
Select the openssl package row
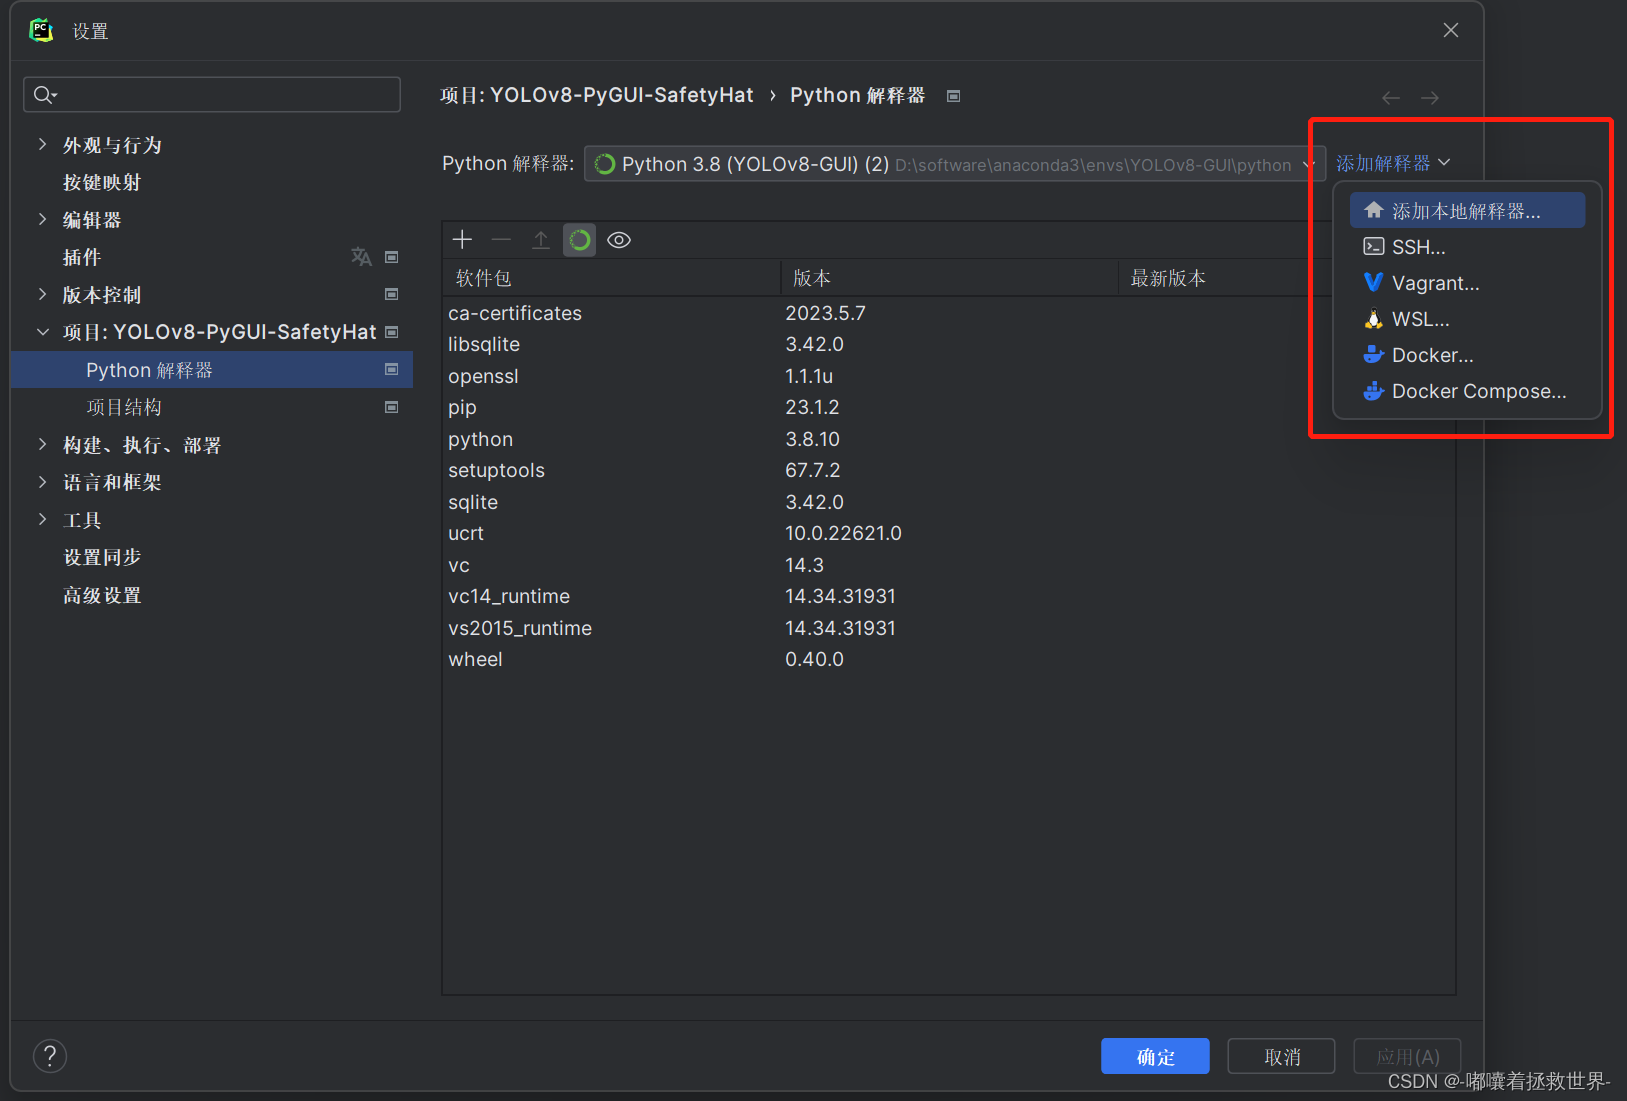click(948, 376)
